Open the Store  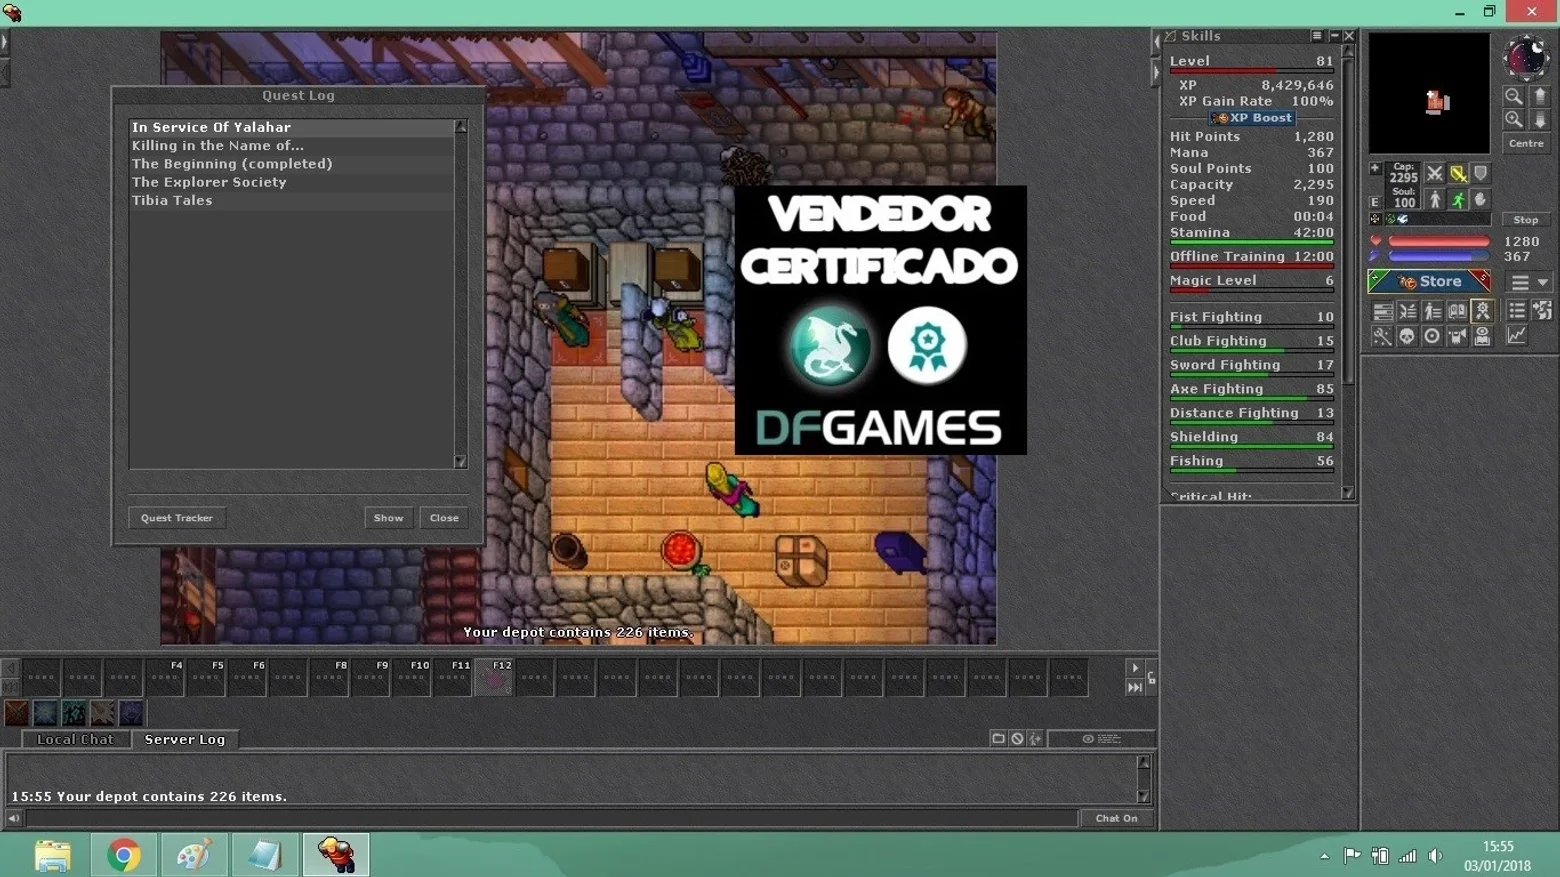pos(1429,282)
